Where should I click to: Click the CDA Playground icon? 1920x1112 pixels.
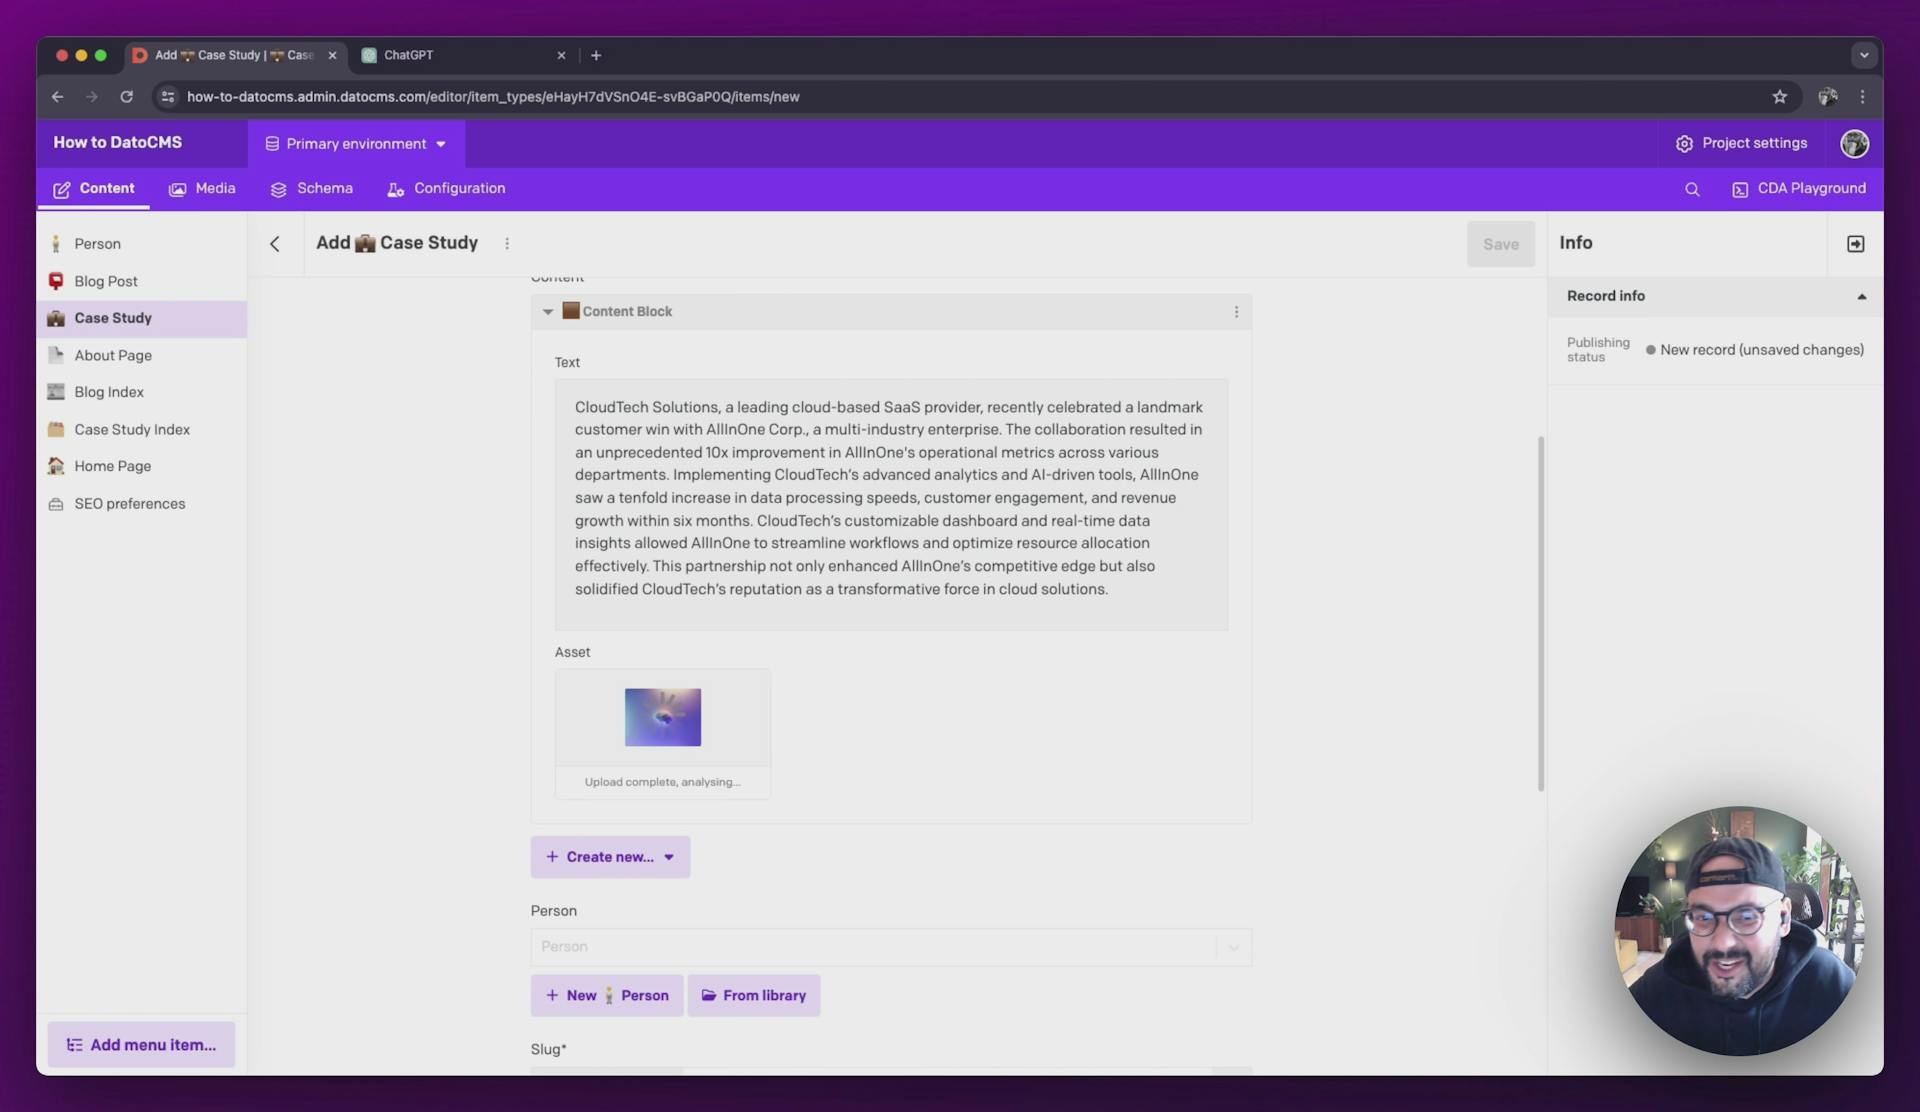[1740, 189]
